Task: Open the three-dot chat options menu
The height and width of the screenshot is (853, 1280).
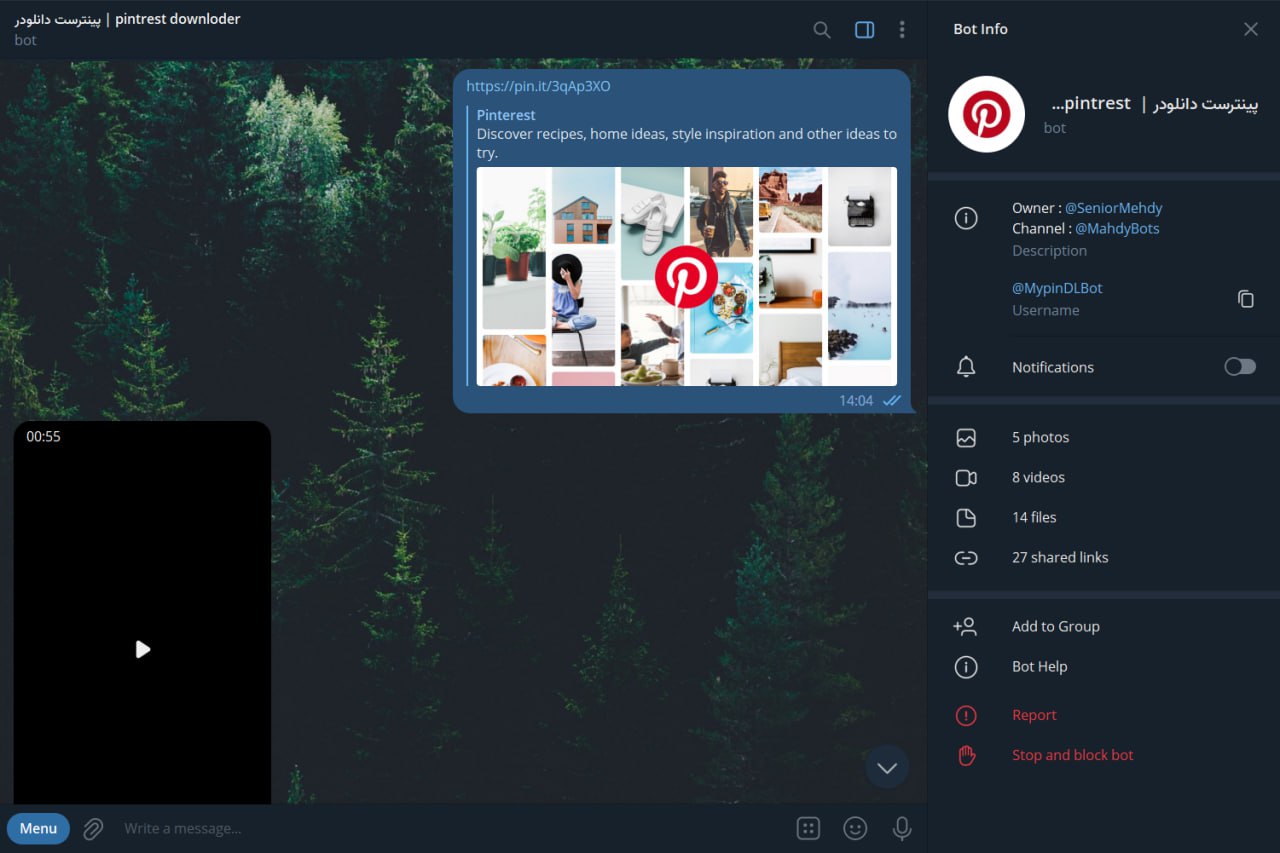Action: click(x=902, y=30)
